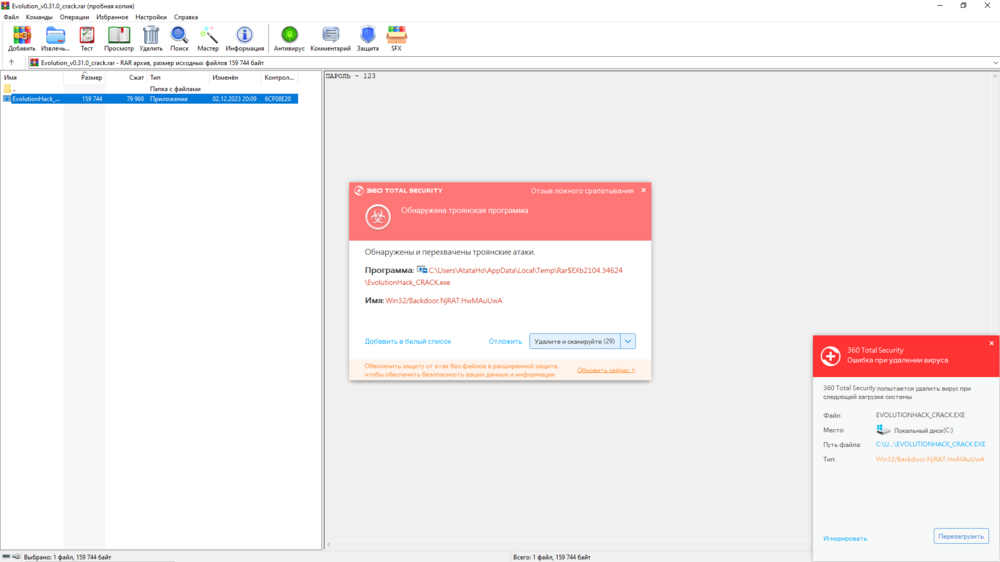The image size is (1000, 562).
Task: Sort by the Имя column header
Action: (x=32, y=77)
